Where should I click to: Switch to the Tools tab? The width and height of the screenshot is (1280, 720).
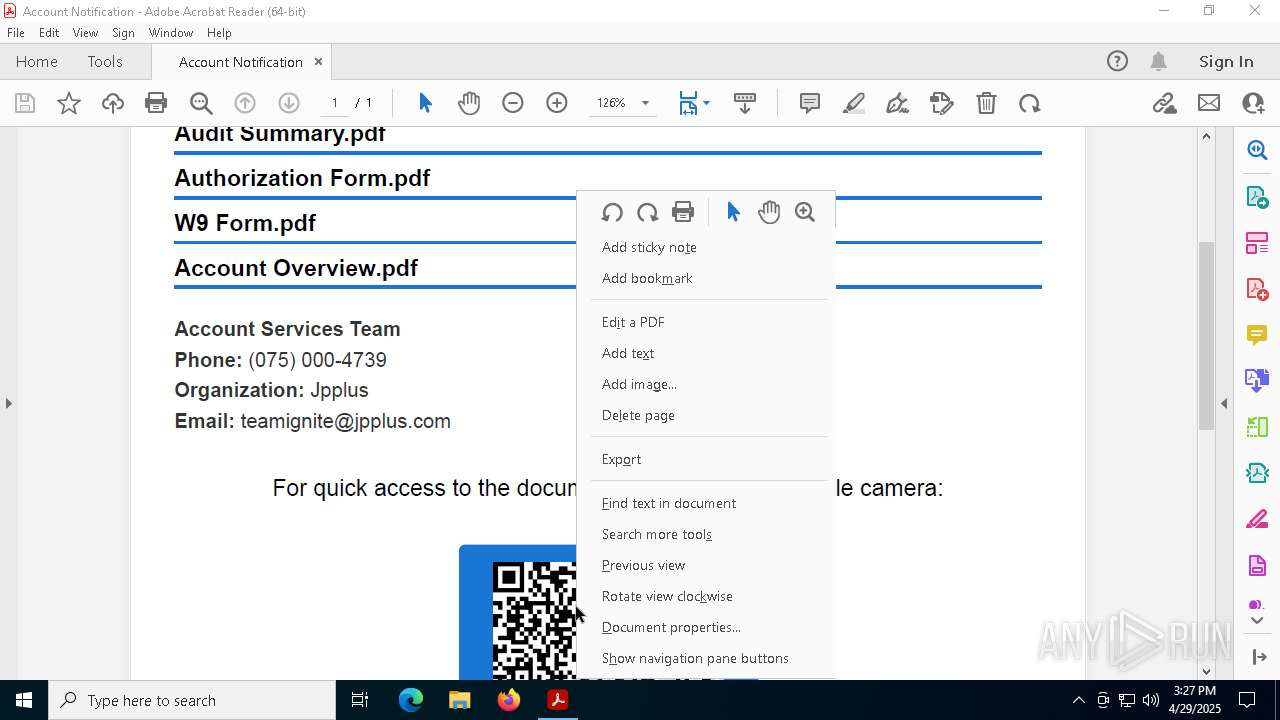pos(105,61)
